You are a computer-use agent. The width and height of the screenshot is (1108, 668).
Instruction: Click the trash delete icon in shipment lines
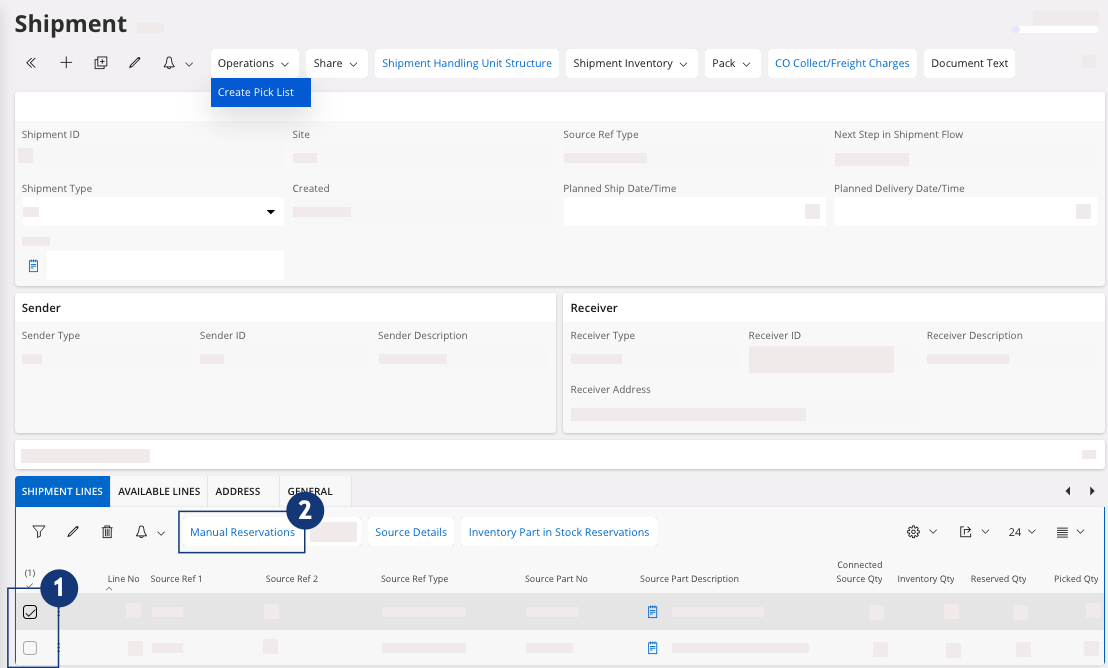tap(107, 532)
